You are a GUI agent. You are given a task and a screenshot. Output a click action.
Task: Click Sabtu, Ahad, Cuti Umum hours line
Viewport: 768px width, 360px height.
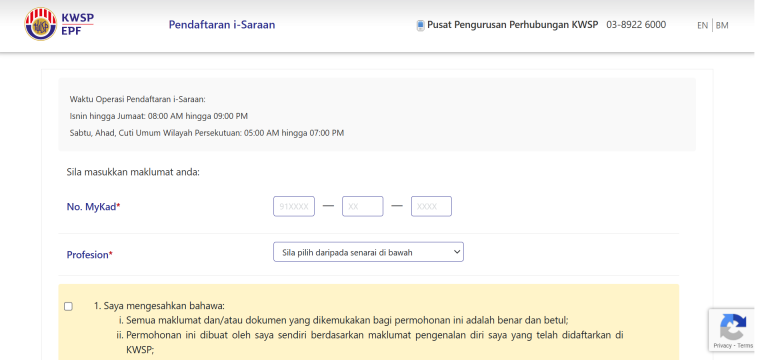[x=207, y=133]
